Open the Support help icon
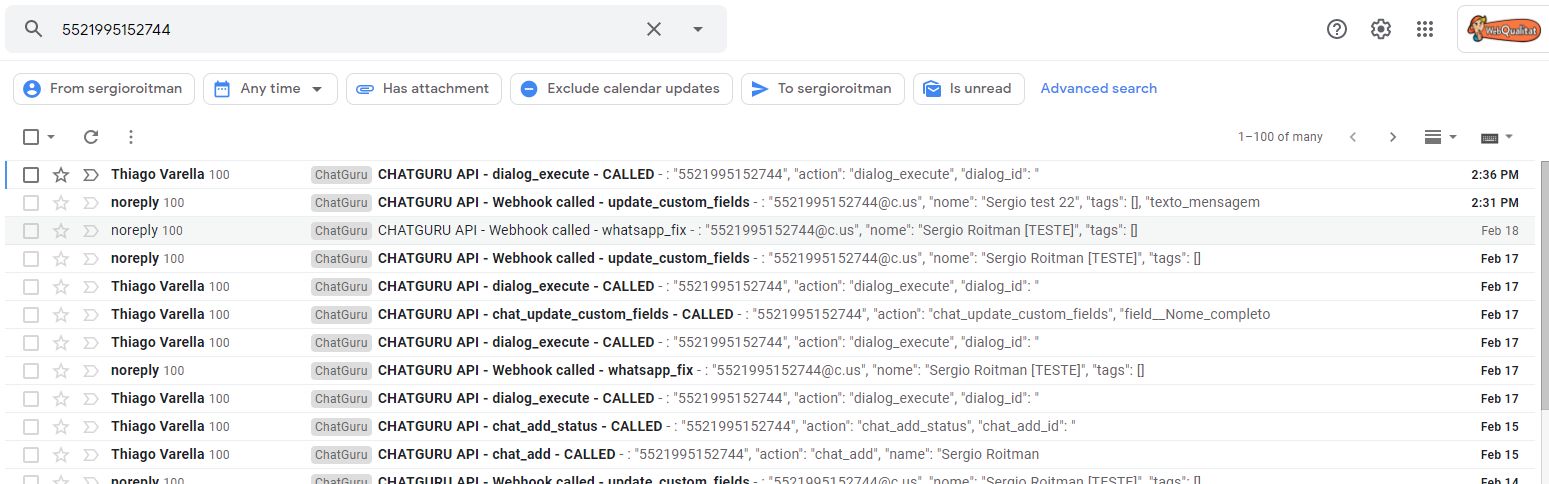The height and width of the screenshot is (484, 1549). [1337, 29]
